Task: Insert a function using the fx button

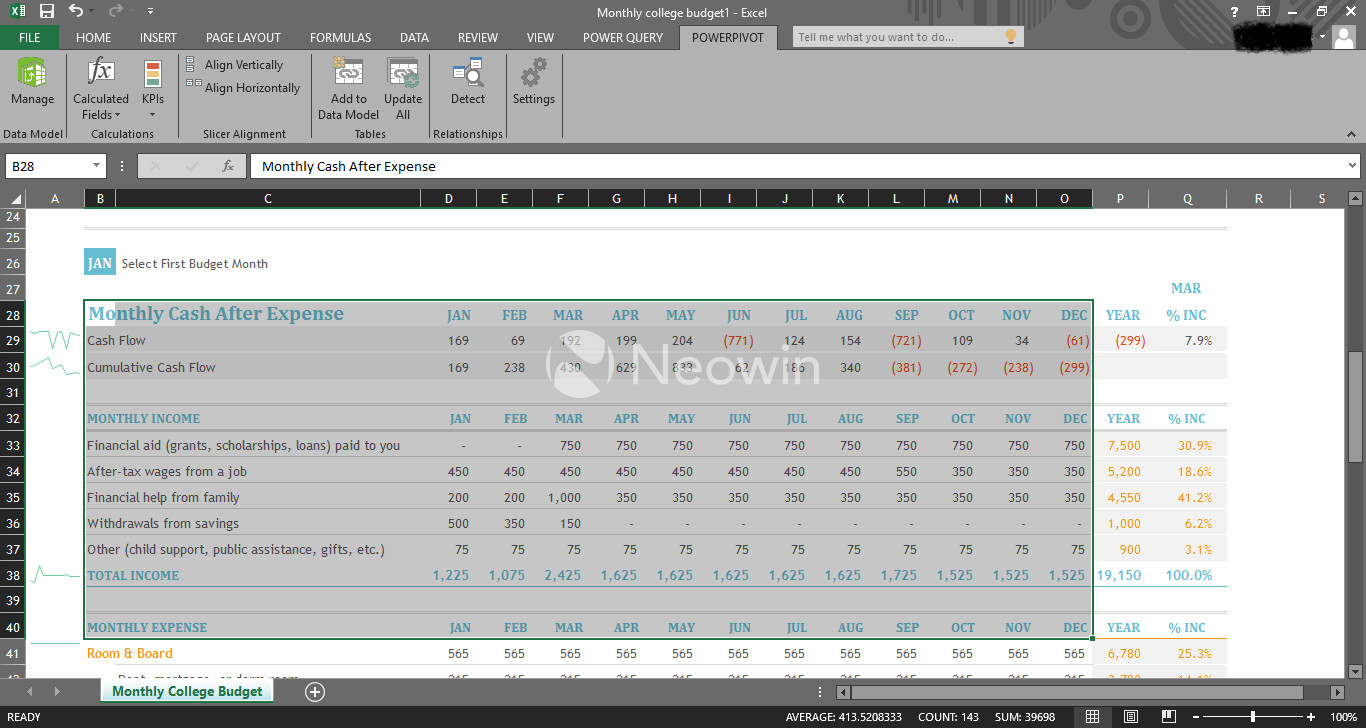Action: [228, 166]
